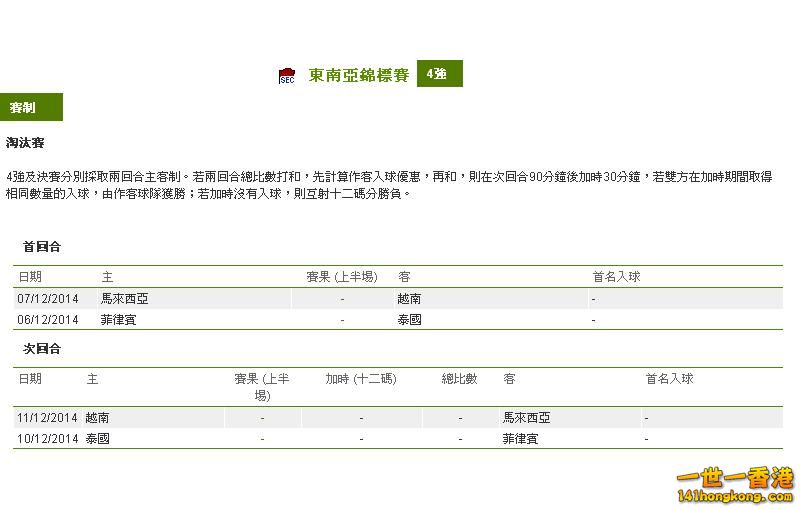
Task: Select home team 菲律賓 in 首回合
Action: pyautogui.click(x=119, y=320)
